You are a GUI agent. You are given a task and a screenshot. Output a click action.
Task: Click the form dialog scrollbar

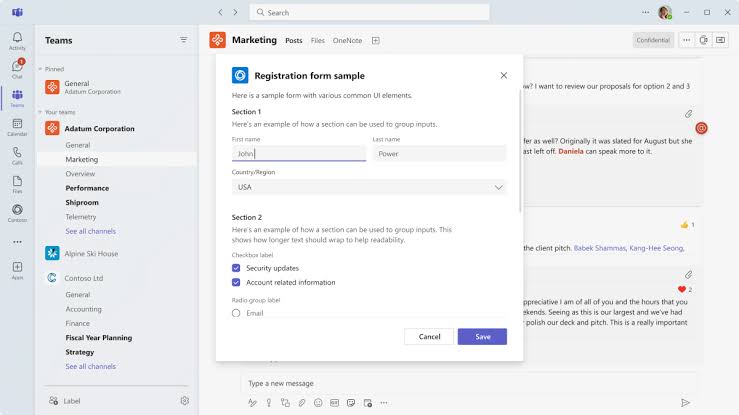[520, 151]
